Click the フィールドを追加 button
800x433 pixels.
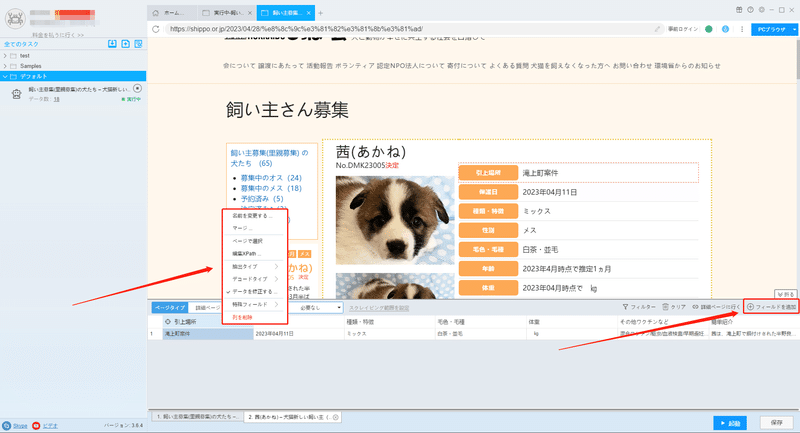[771, 307]
